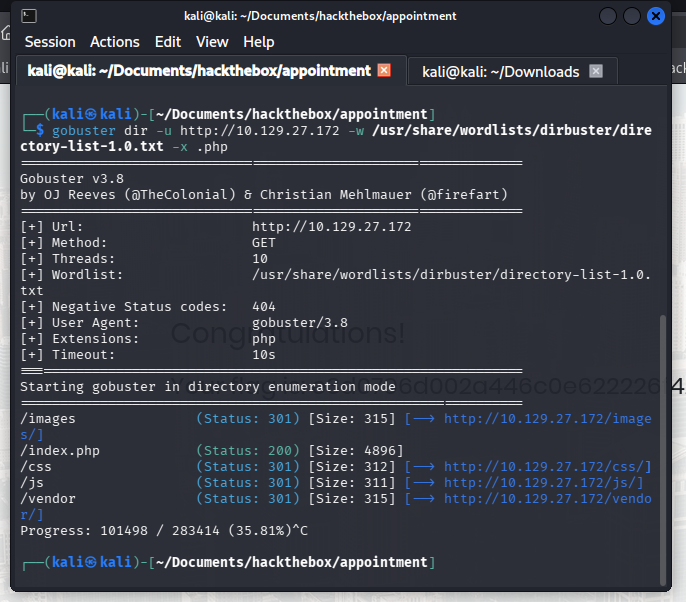Image resolution: width=686 pixels, height=602 pixels.
Task: Click the Extensions: php line
Action: point(148,339)
